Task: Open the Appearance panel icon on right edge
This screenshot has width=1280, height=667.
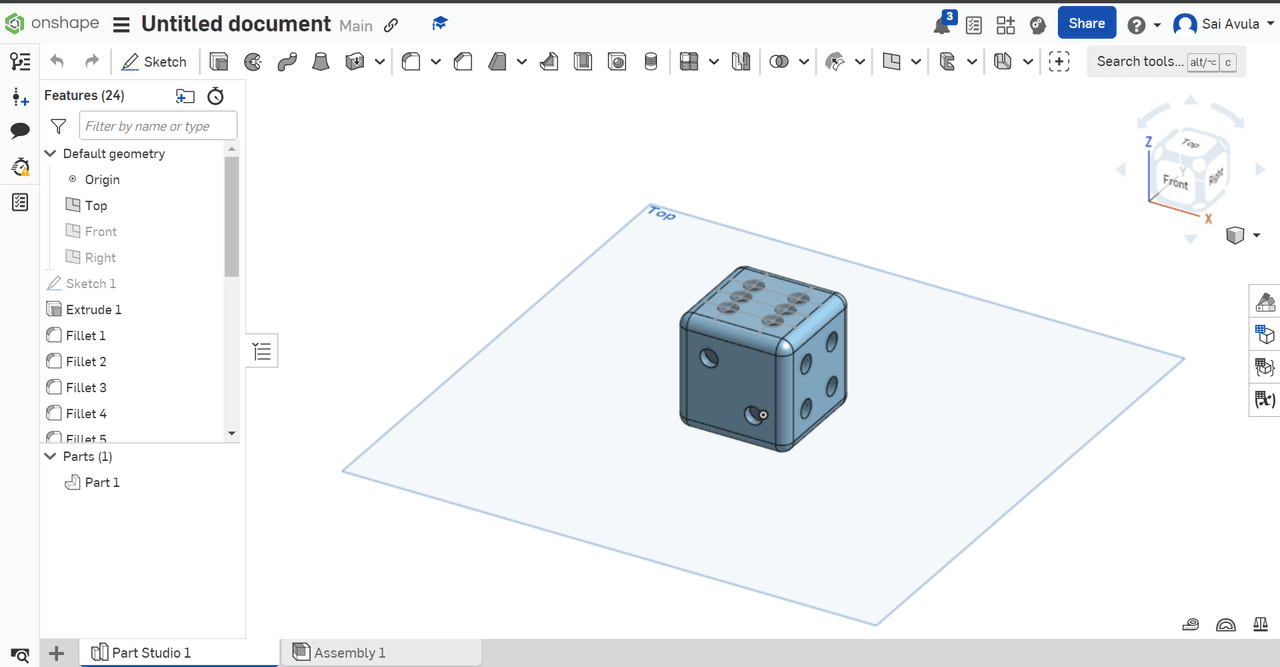Action: pos(1265,301)
